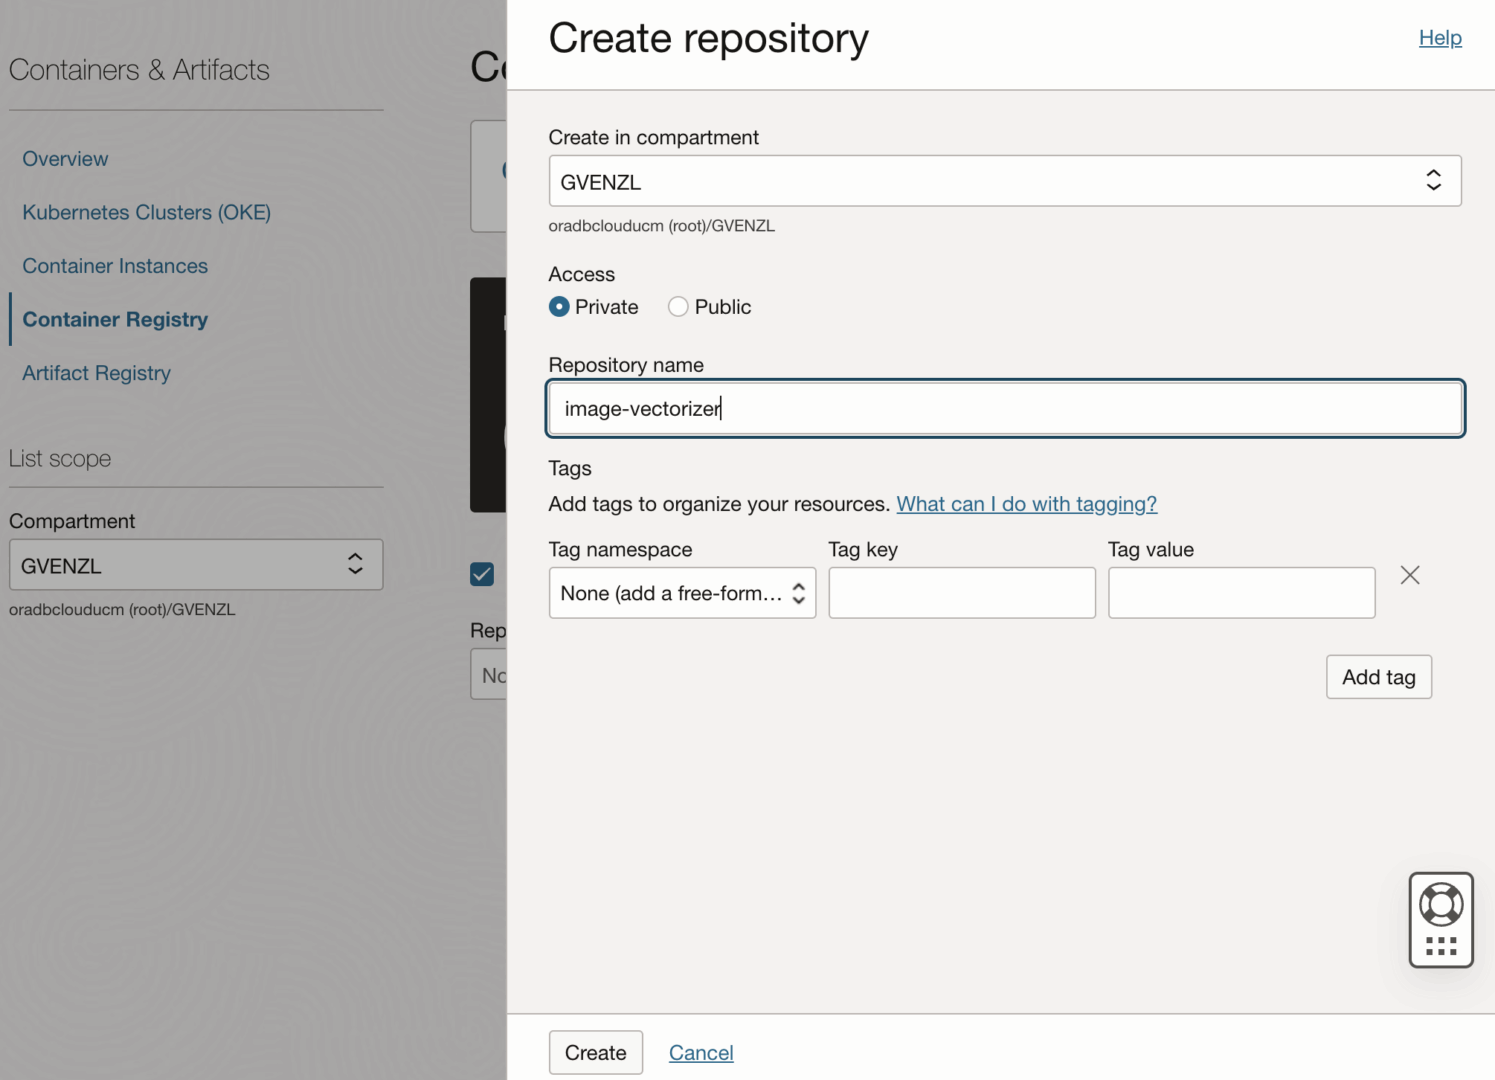Open Kubernetes Clusters (OKE) section
Image resolution: width=1495 pixels, height=1080 pixels.
(x=146, y=212)
